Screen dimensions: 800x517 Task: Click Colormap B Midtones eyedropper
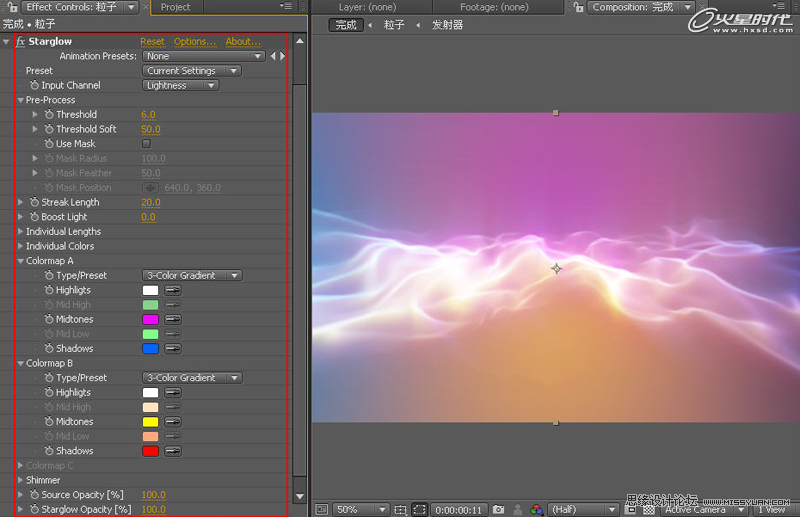(x=173, y=422)
